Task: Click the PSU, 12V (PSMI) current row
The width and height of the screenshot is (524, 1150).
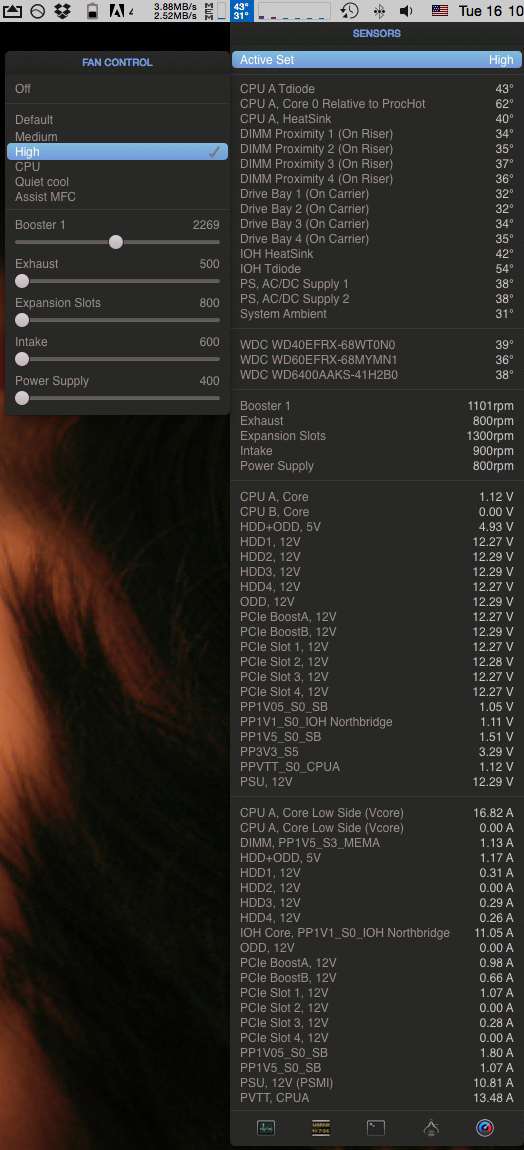Action: pos(376,1083)
